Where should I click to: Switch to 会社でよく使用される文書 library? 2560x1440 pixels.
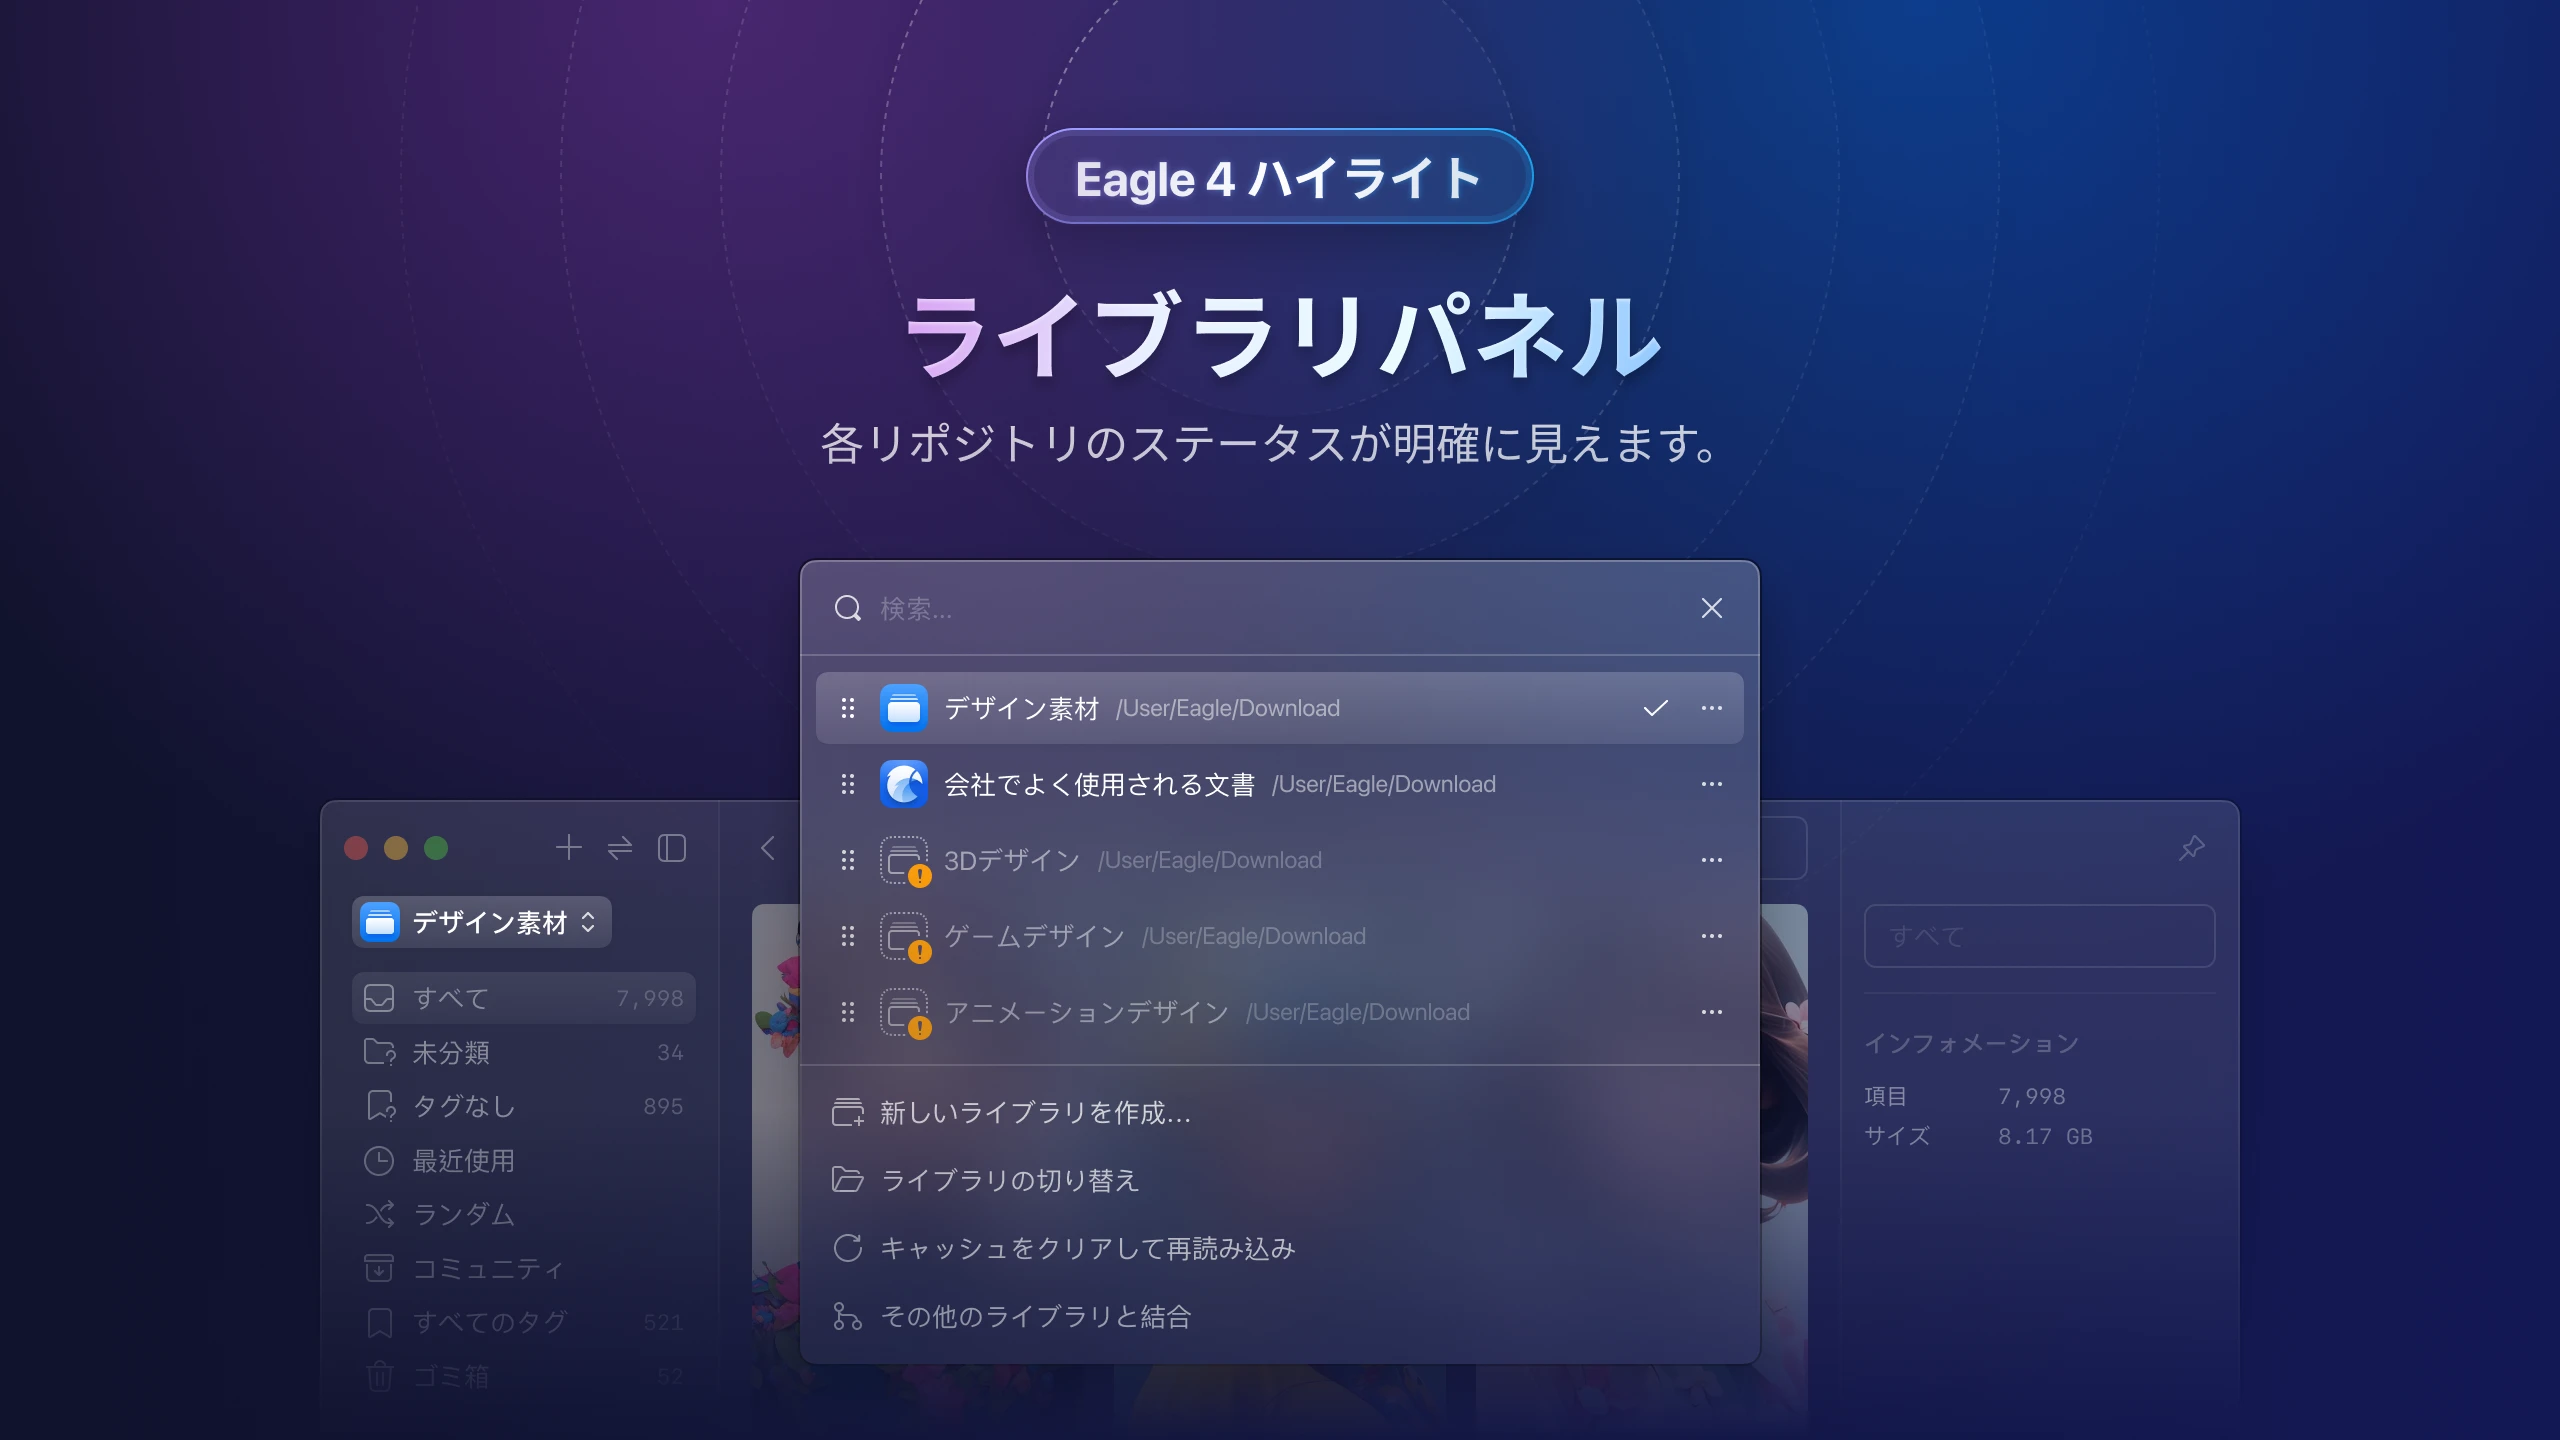click(1279, 784)
